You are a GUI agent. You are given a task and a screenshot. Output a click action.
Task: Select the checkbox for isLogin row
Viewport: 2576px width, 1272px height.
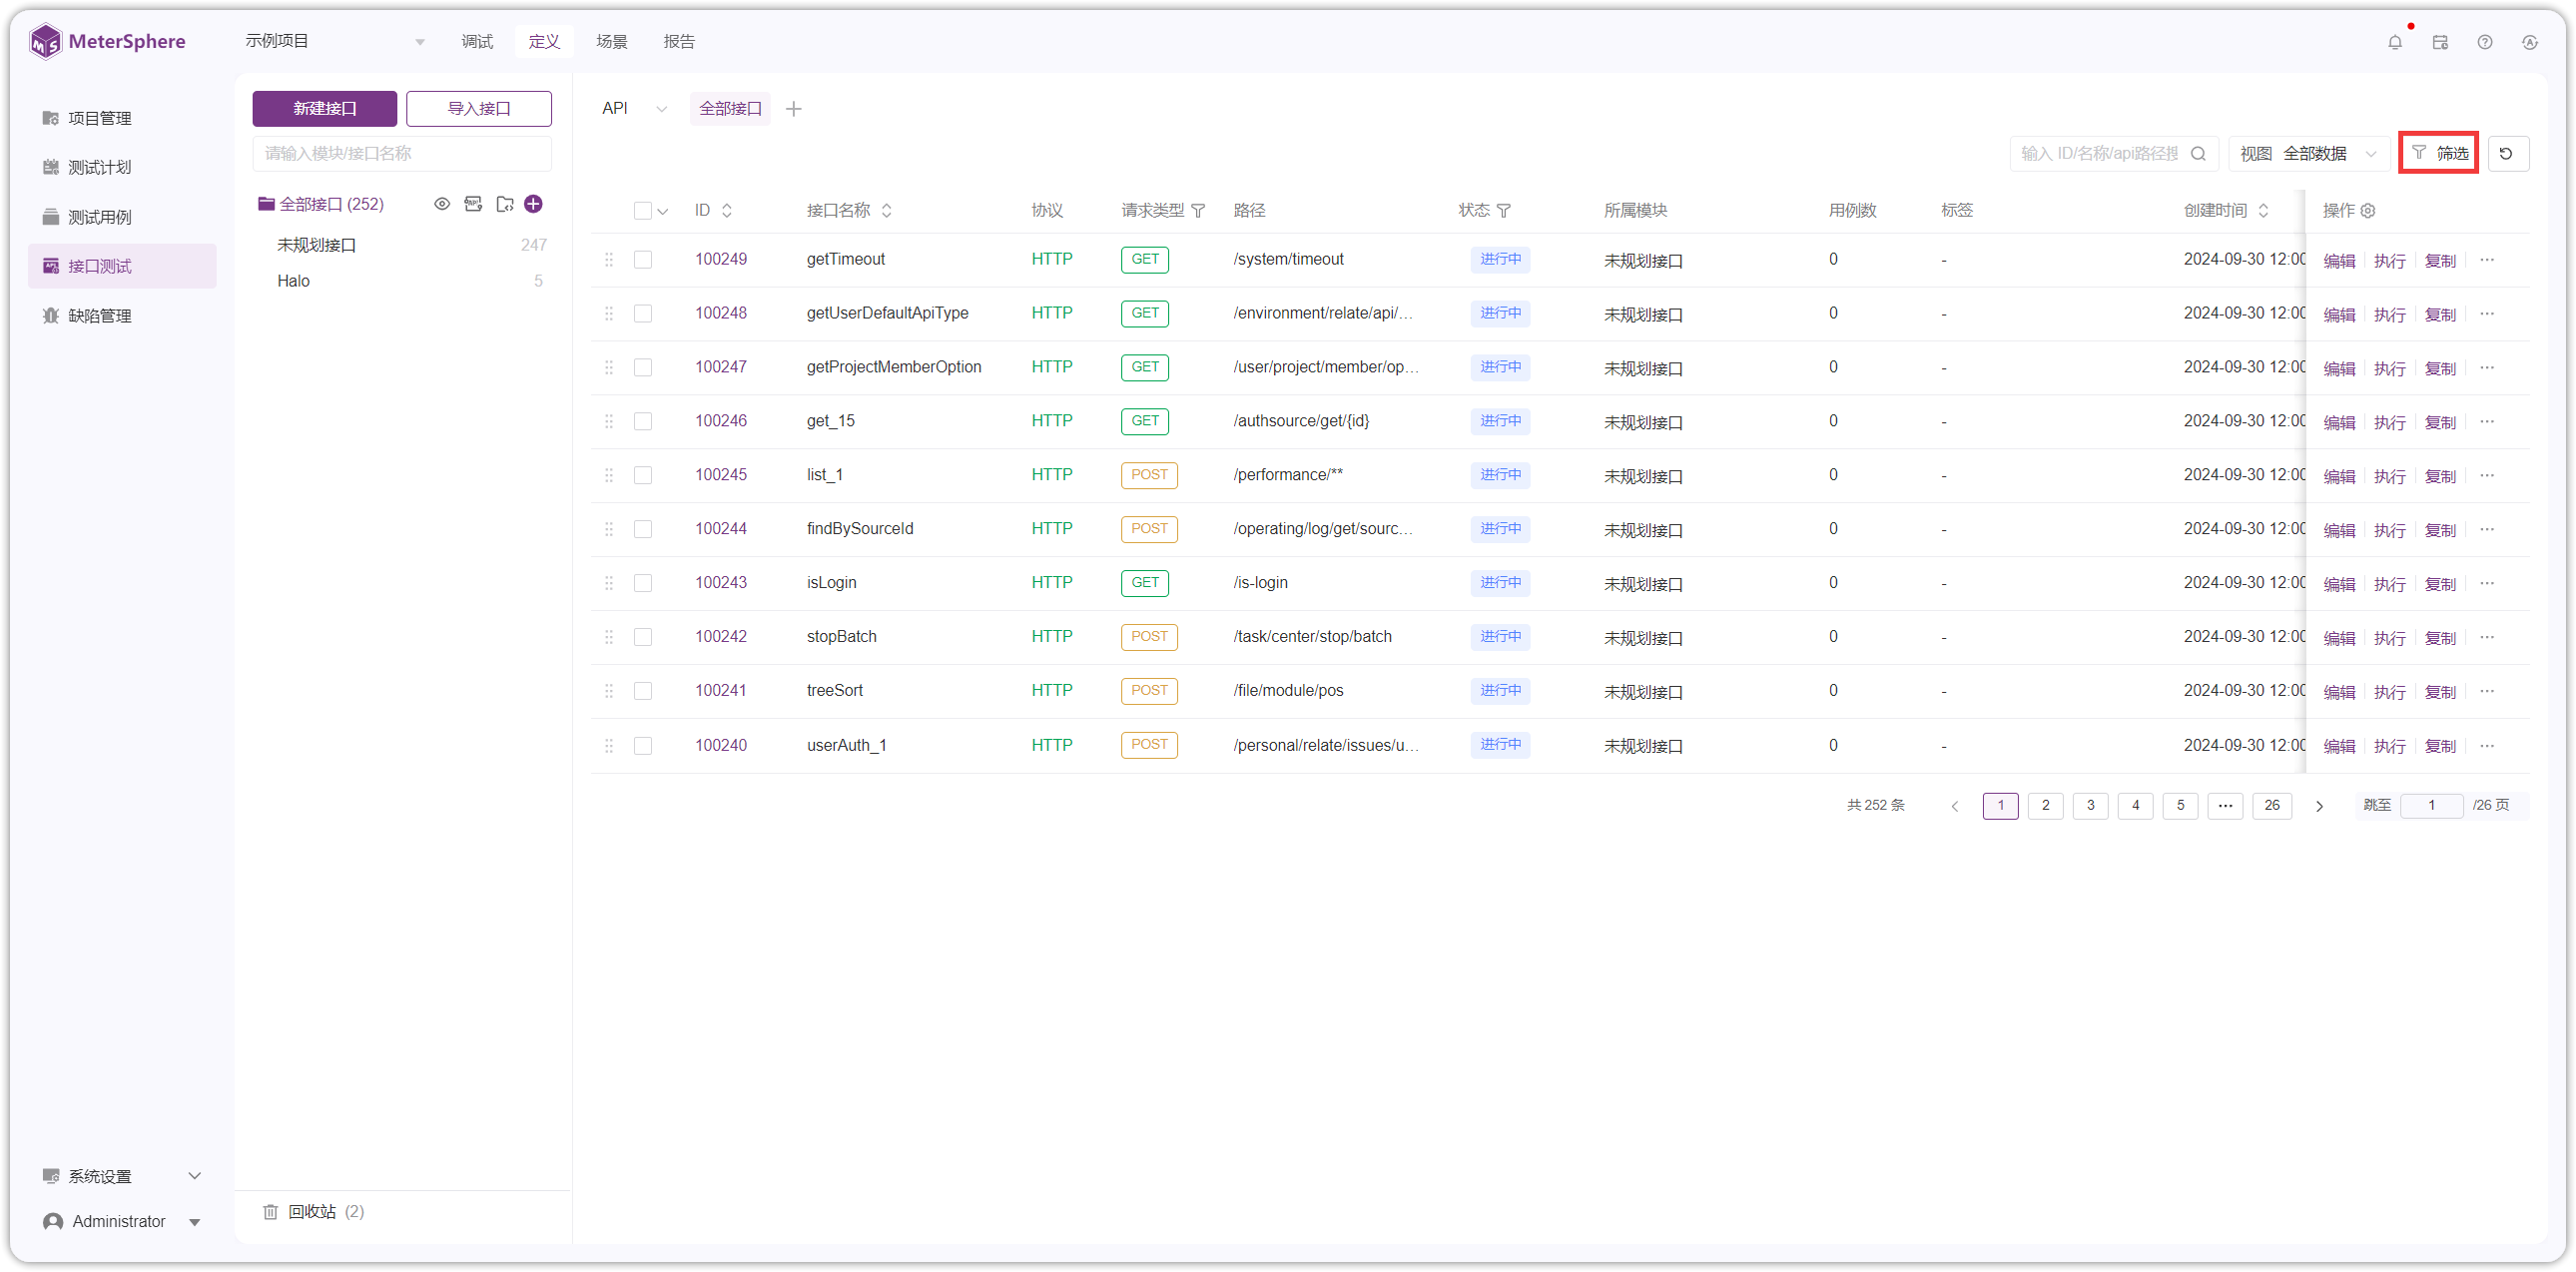pyautogui.click(x=643, y=583)
